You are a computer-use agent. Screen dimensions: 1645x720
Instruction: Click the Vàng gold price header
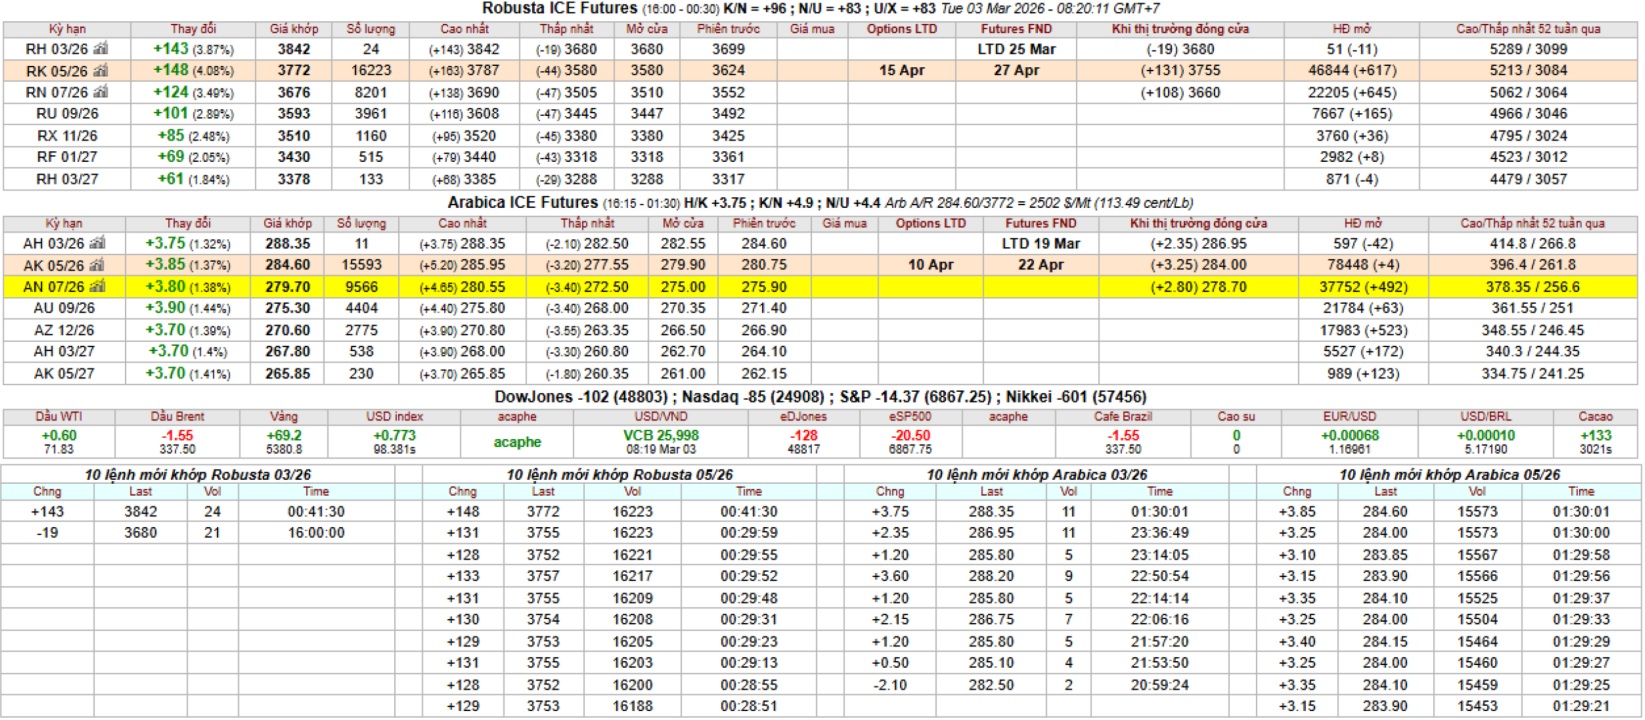click(283, 417)
